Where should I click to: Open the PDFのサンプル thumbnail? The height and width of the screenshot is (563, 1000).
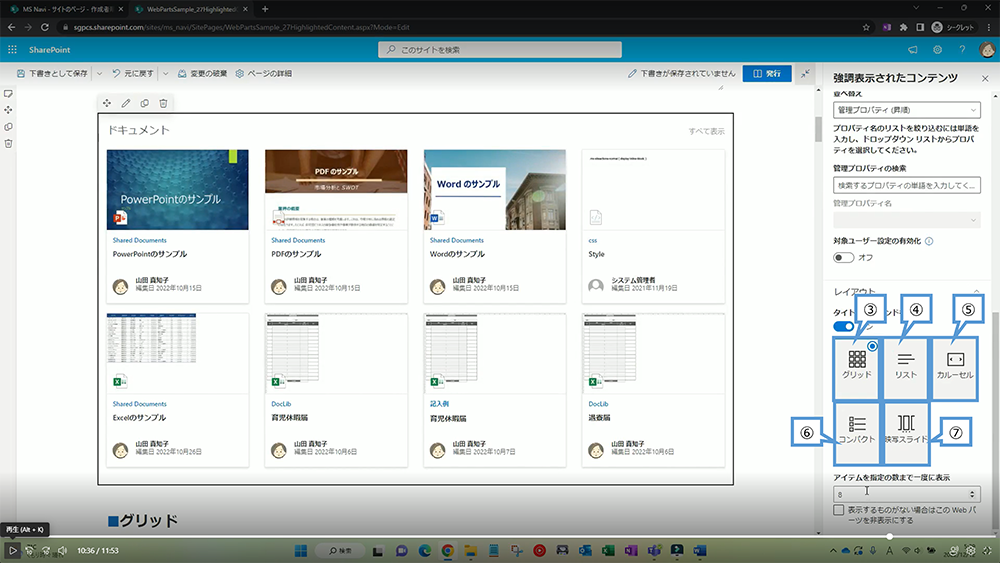coord(336,190)
